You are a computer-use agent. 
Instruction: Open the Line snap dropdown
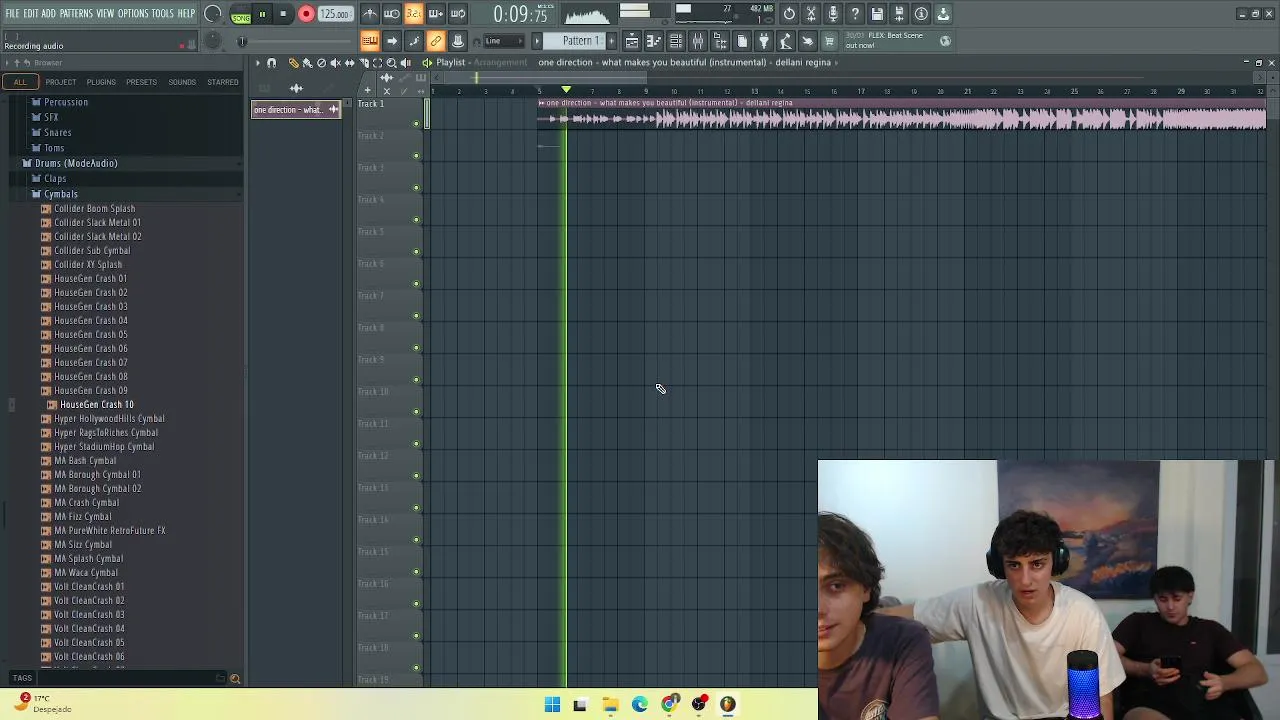(x=503, y=41)
